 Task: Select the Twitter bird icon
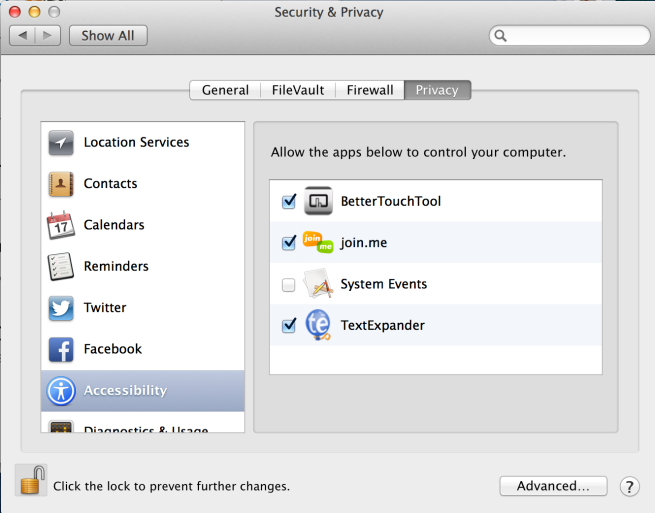tap(61, 308)
